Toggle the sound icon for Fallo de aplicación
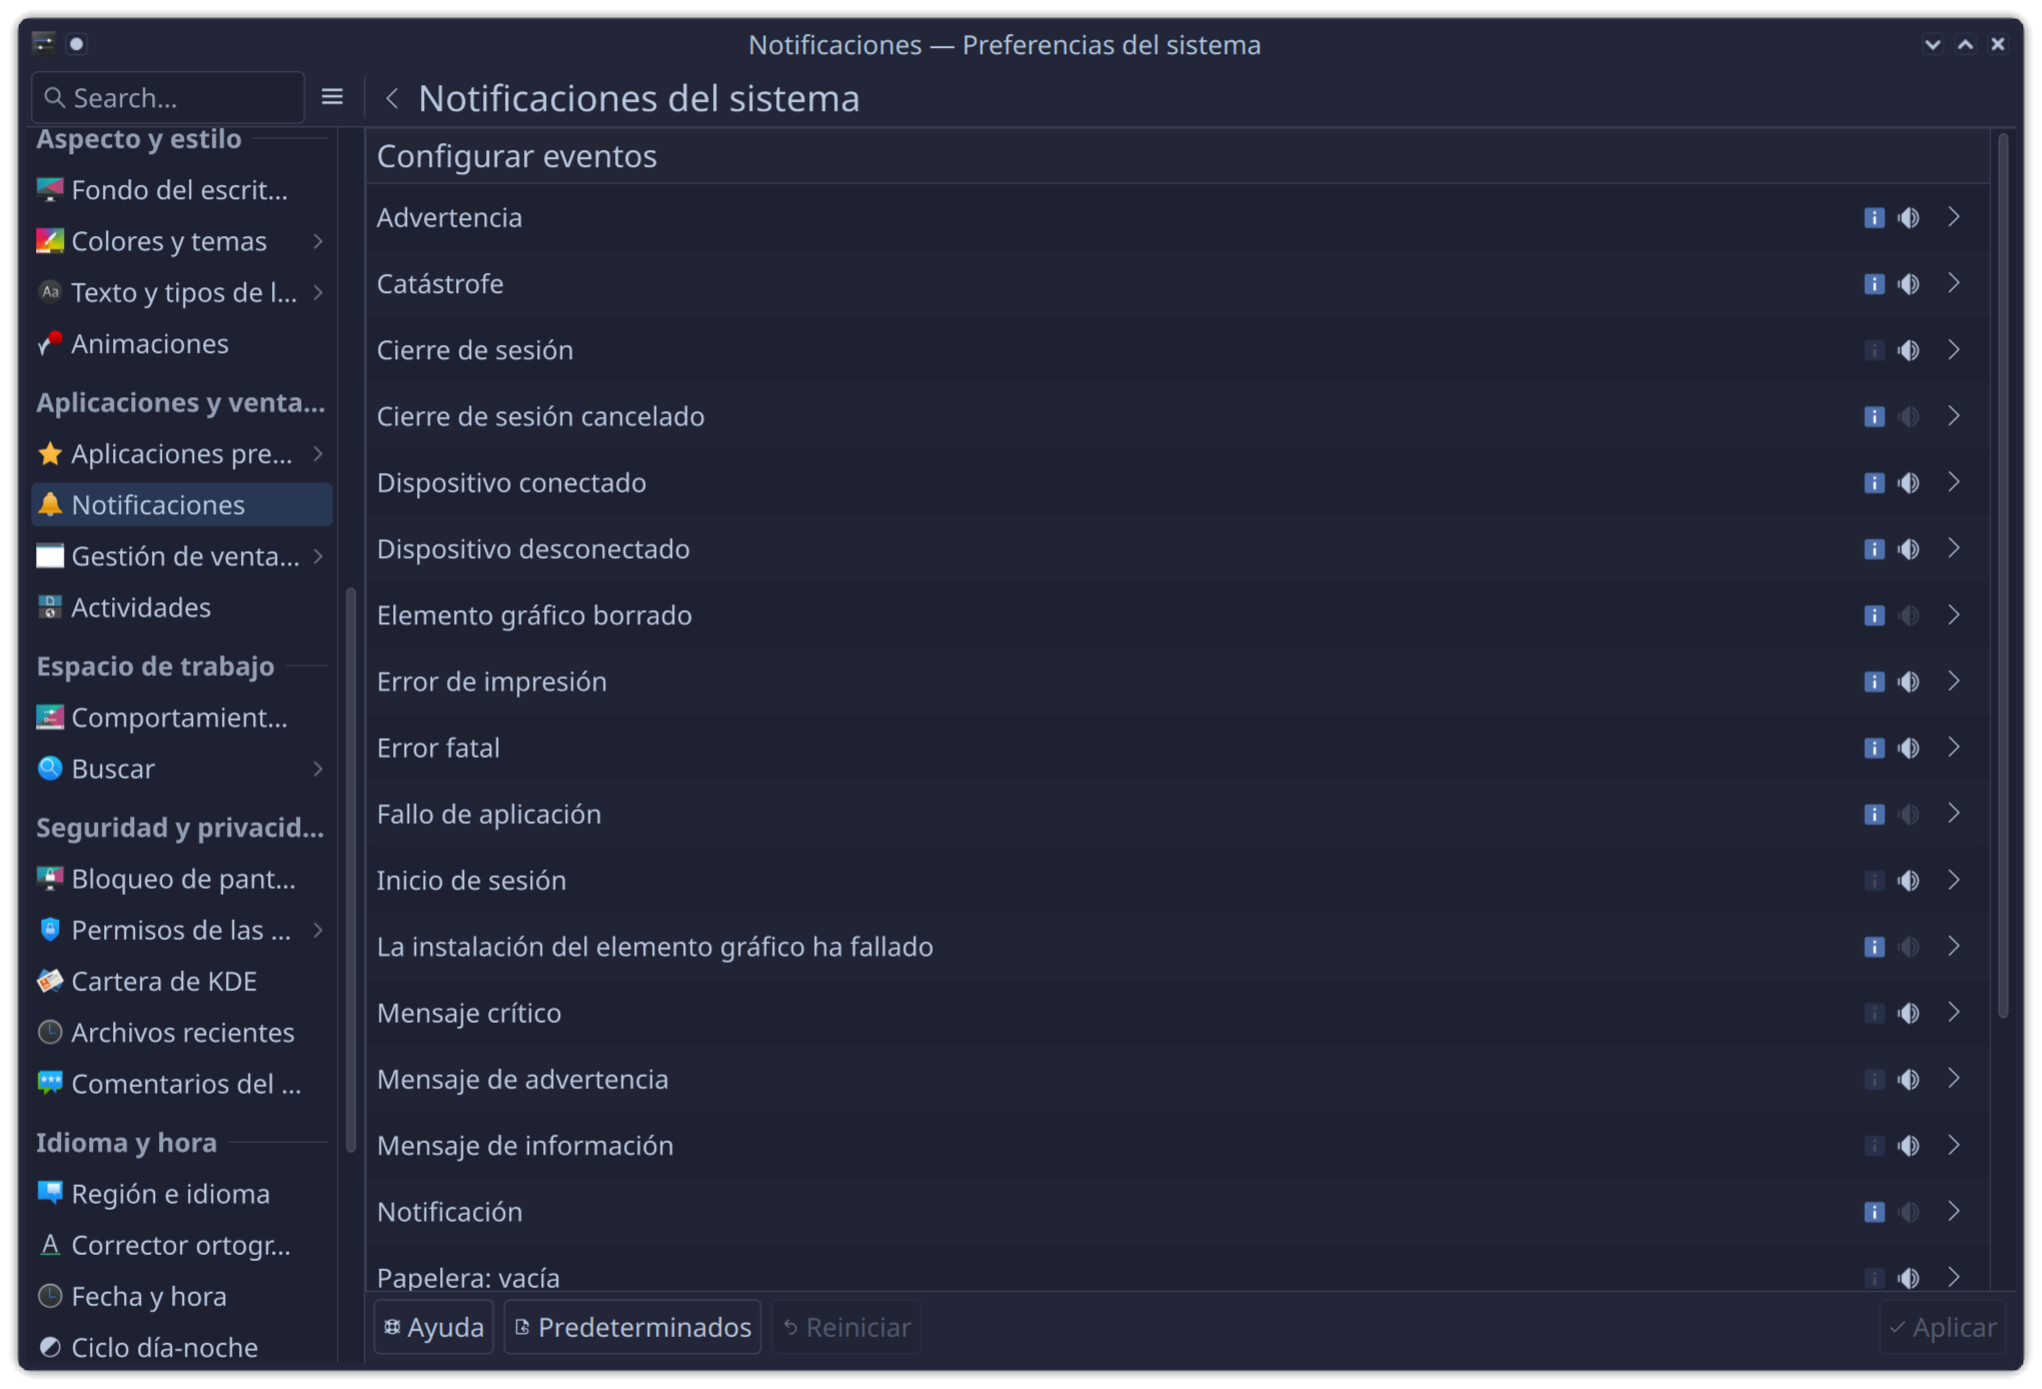 (1908, 814)
